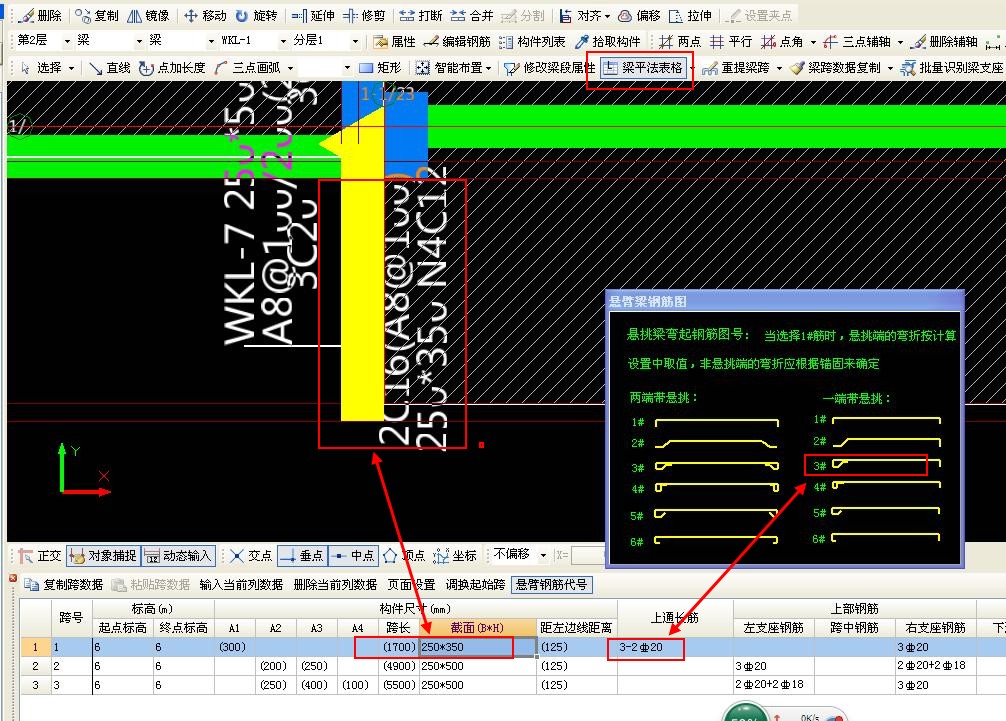
Task: Click the 打断 break tool
Action: pyautogui.click(x=421, y=15)
